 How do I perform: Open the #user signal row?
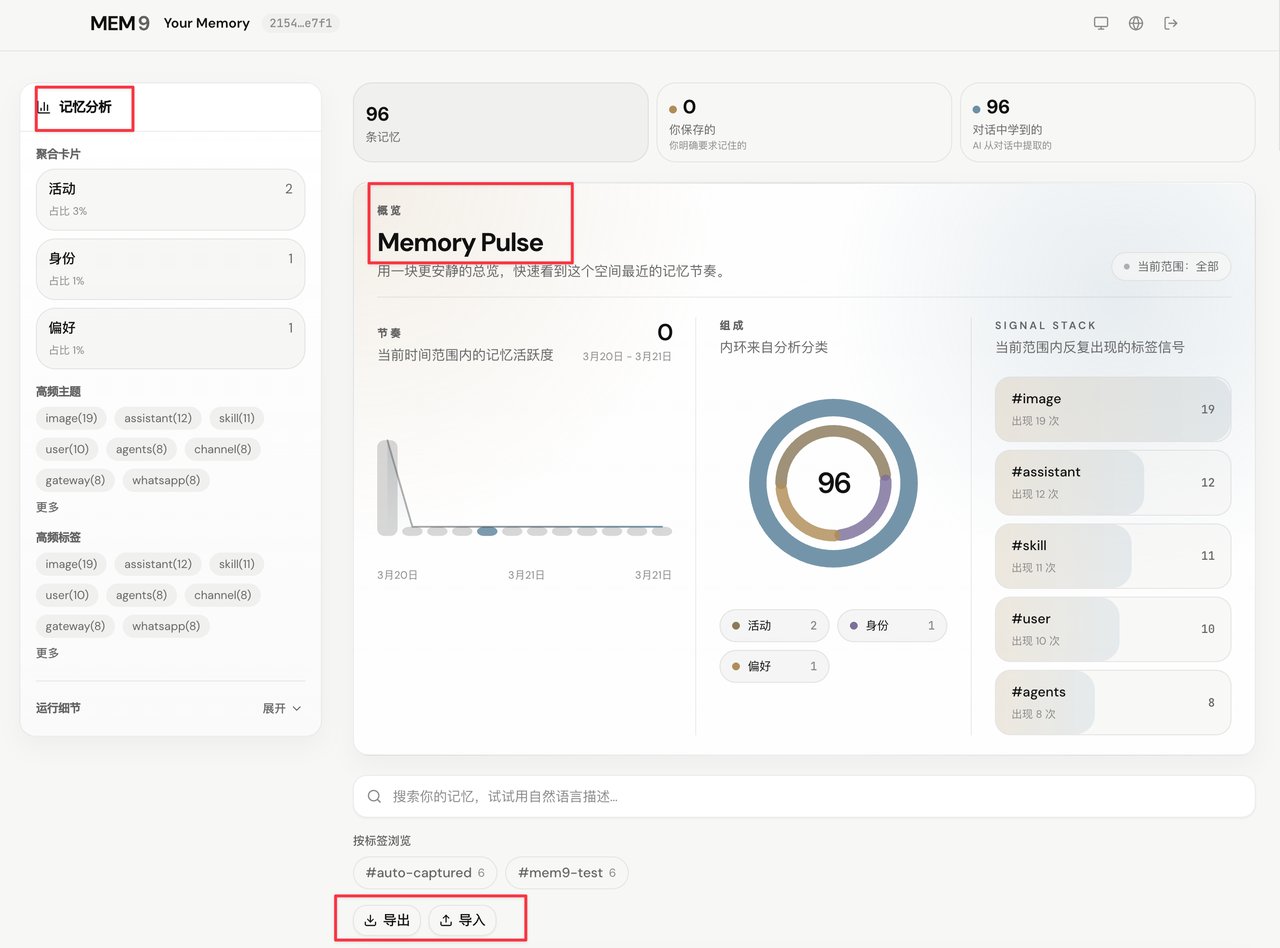click(1113, 629)
